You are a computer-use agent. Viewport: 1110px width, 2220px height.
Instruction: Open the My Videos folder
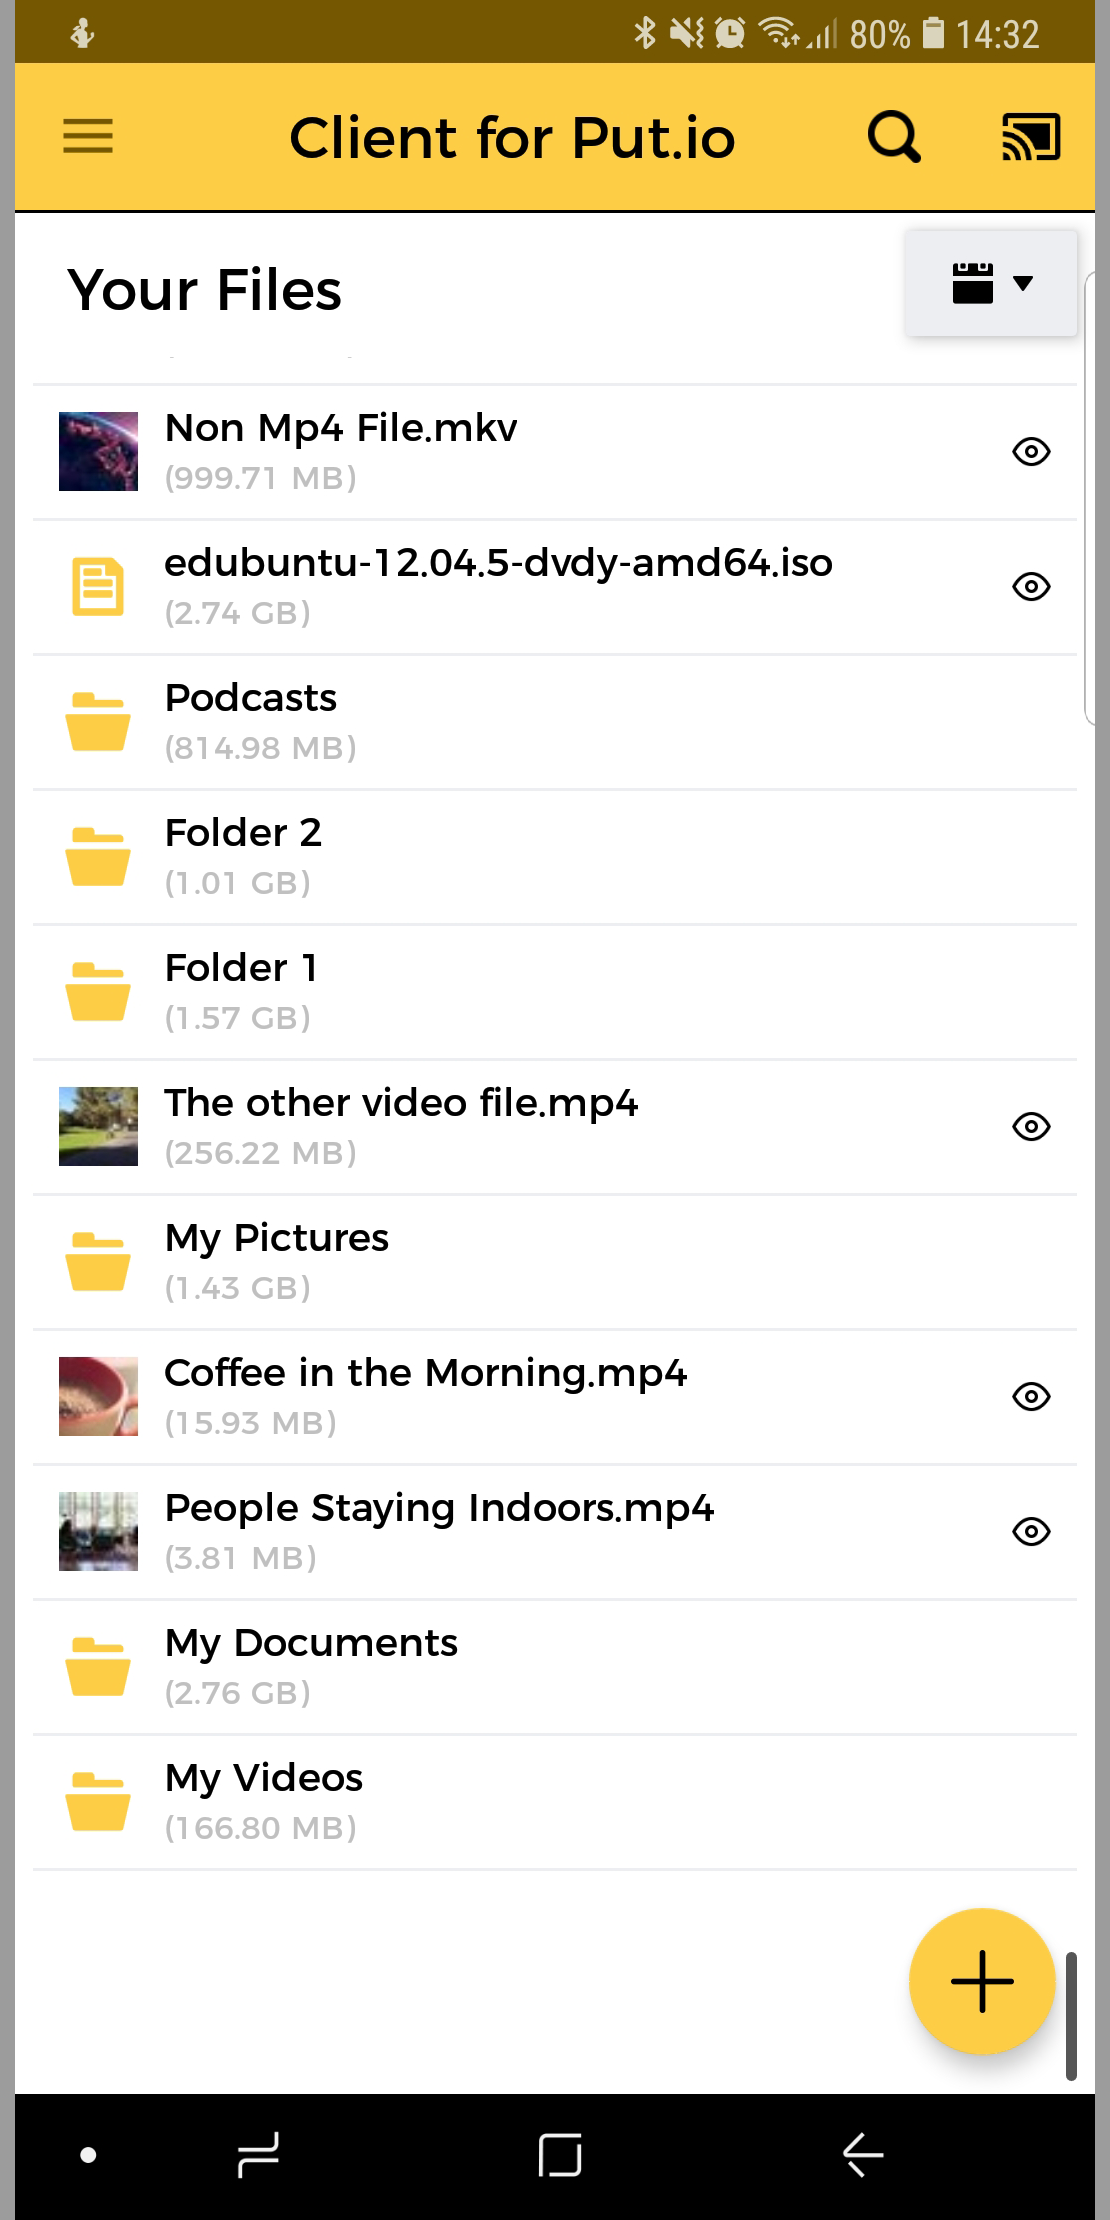pyautogui.click(x=555, y=1802)
